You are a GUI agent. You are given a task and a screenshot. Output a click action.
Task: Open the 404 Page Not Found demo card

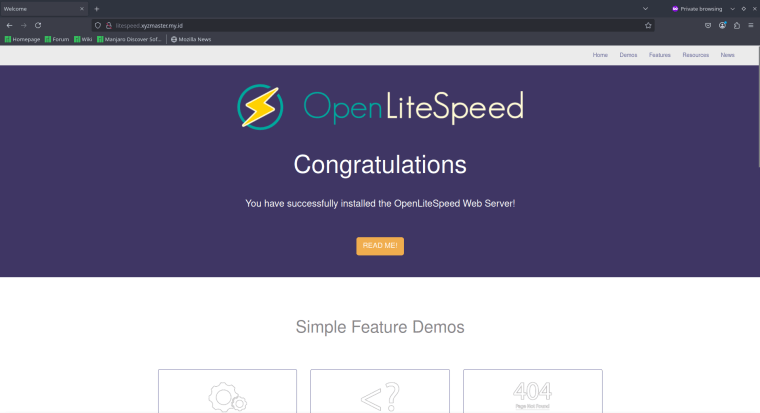tap(533, 391)
